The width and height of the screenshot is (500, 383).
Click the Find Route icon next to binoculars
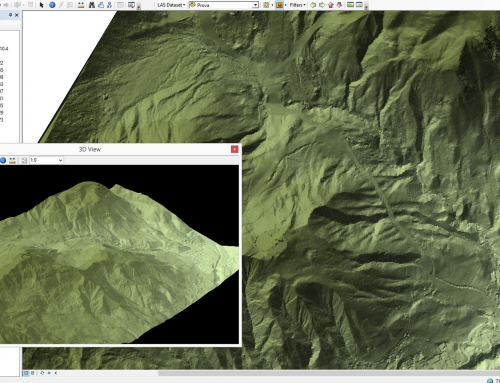[x=101, y=5]
